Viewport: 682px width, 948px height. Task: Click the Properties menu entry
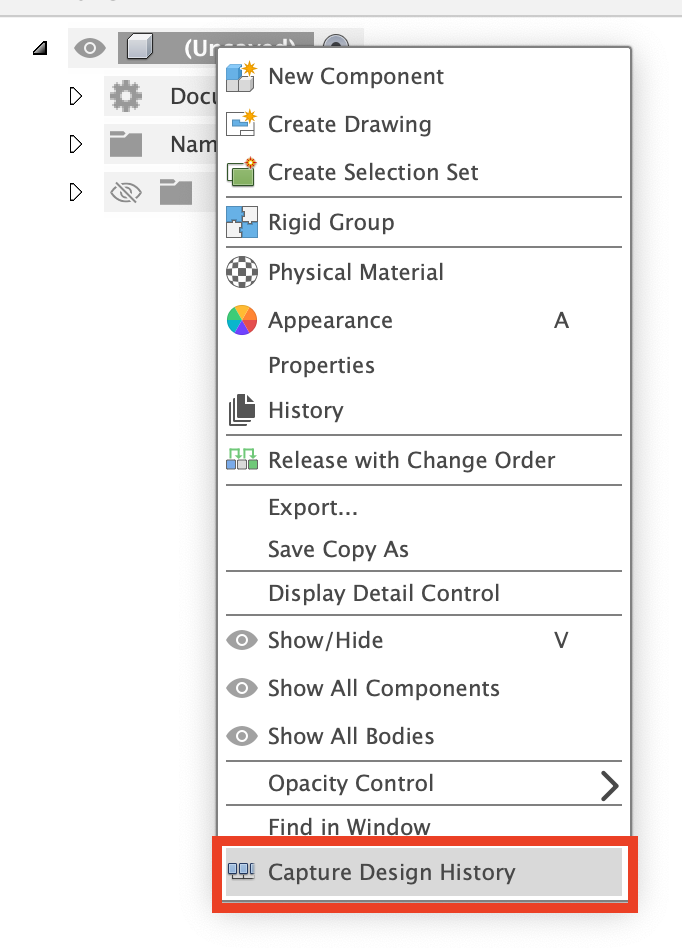[321, 365]
